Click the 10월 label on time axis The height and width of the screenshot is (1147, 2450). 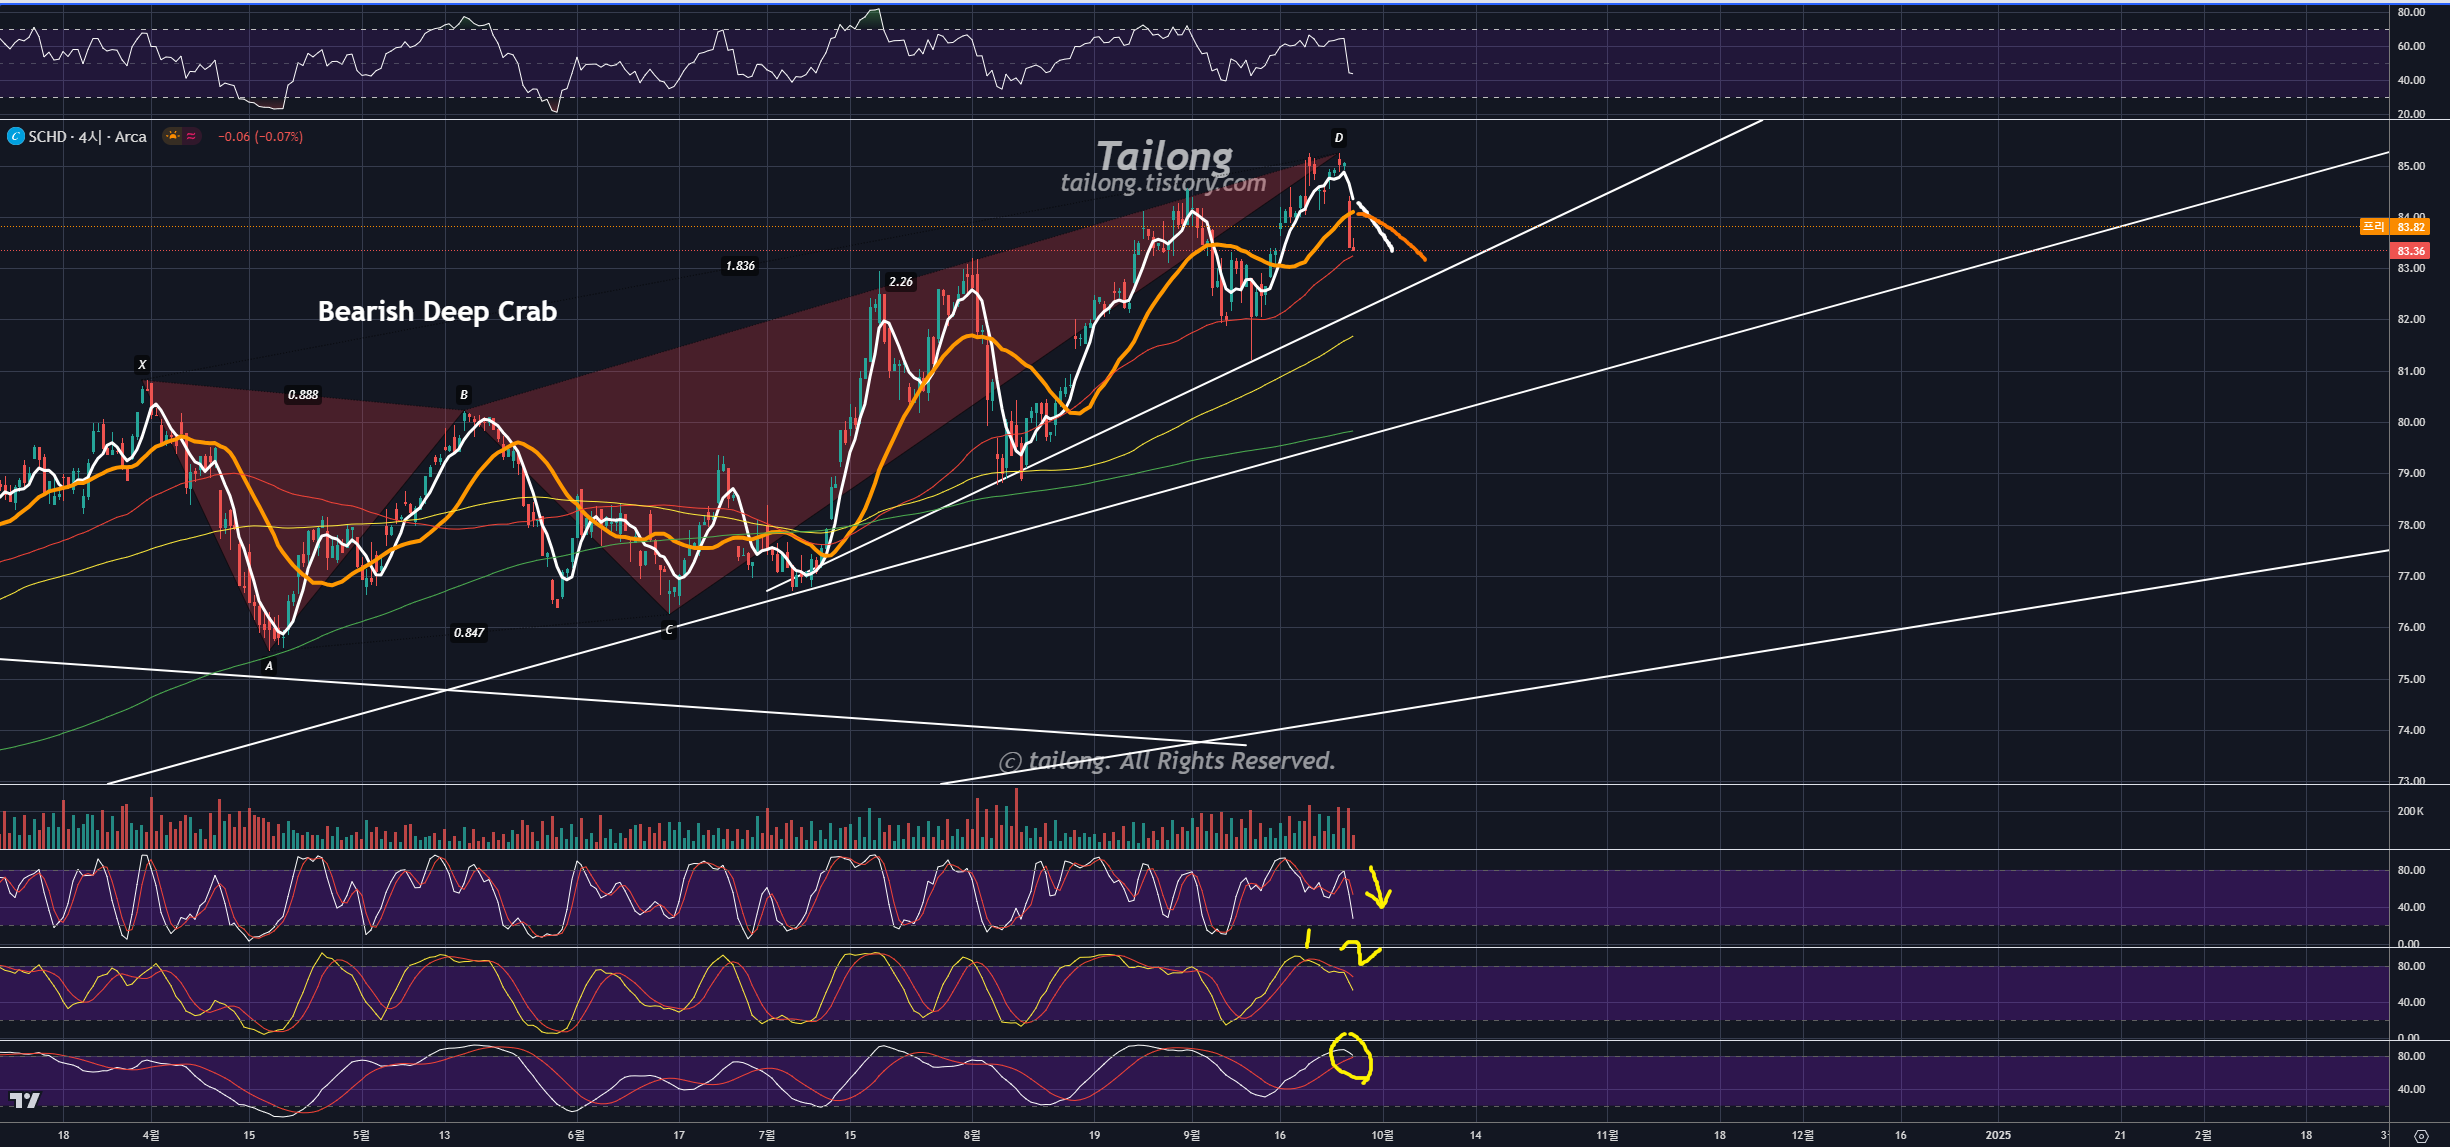(x=1382, y=1135)
